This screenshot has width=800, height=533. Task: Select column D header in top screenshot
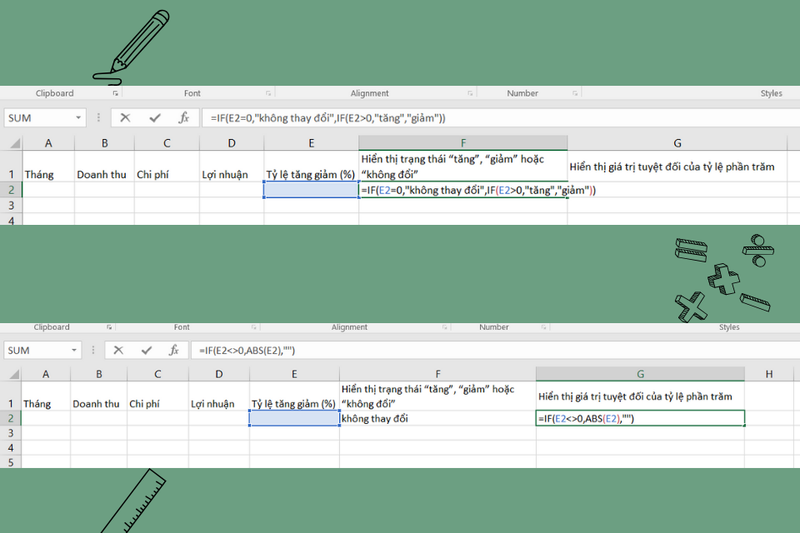[232, 143]
